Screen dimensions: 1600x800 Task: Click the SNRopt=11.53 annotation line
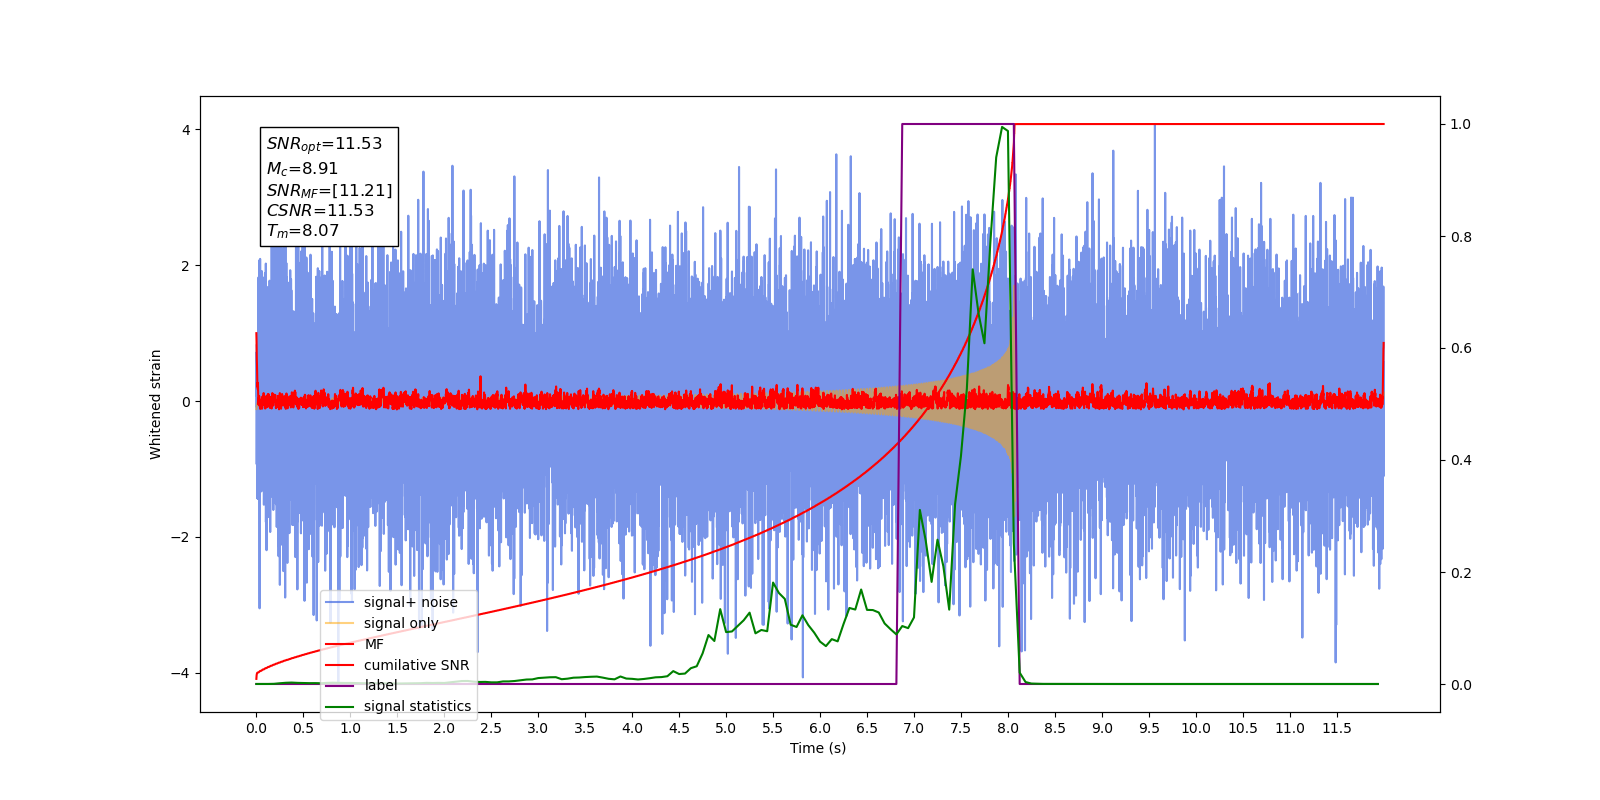(x=324, y=144)
